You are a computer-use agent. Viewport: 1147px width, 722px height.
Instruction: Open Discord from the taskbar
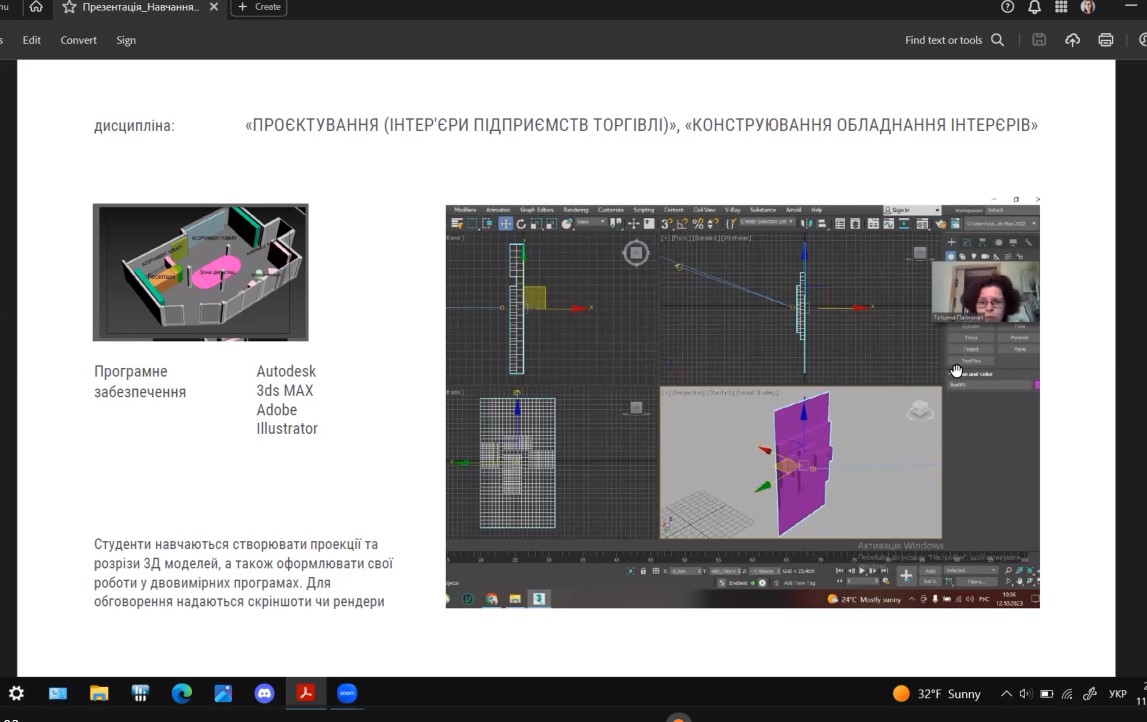[x=264, y=693]
